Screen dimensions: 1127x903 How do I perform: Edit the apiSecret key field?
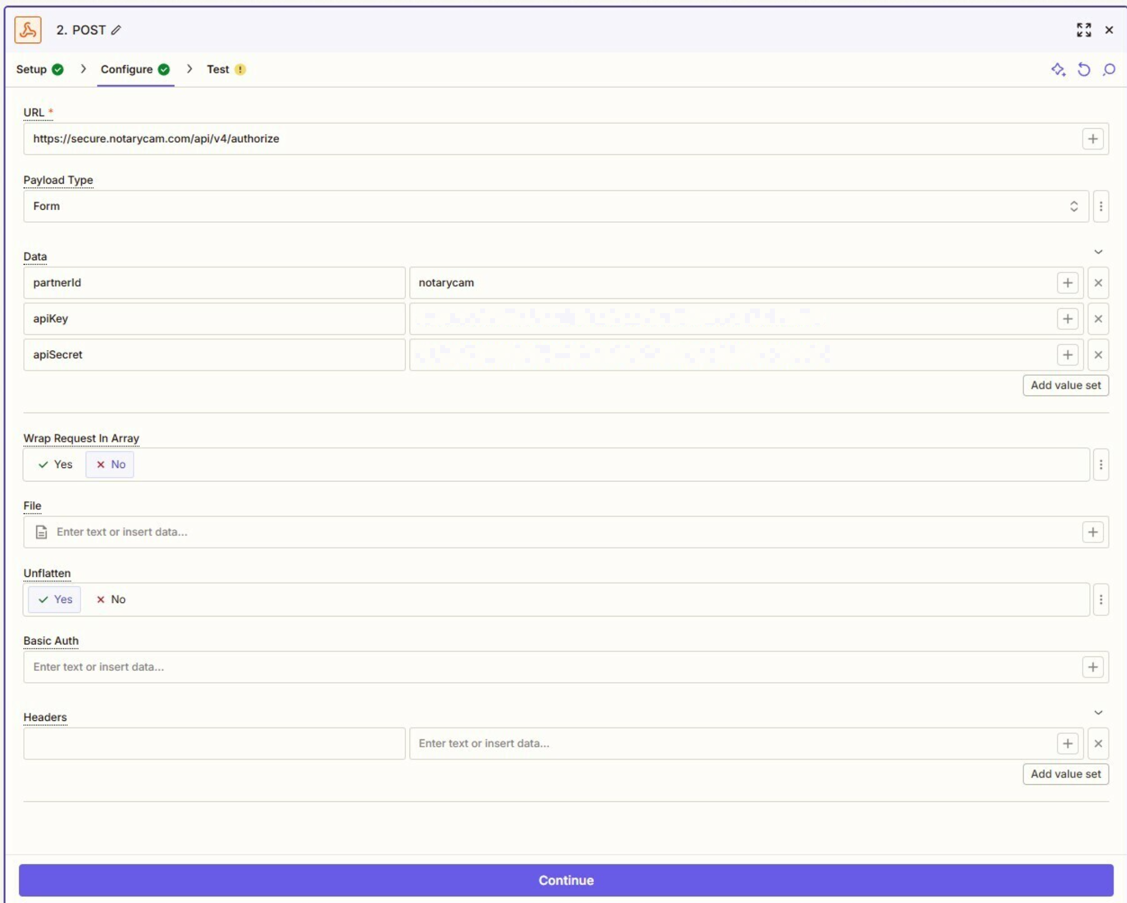(214, 354)
